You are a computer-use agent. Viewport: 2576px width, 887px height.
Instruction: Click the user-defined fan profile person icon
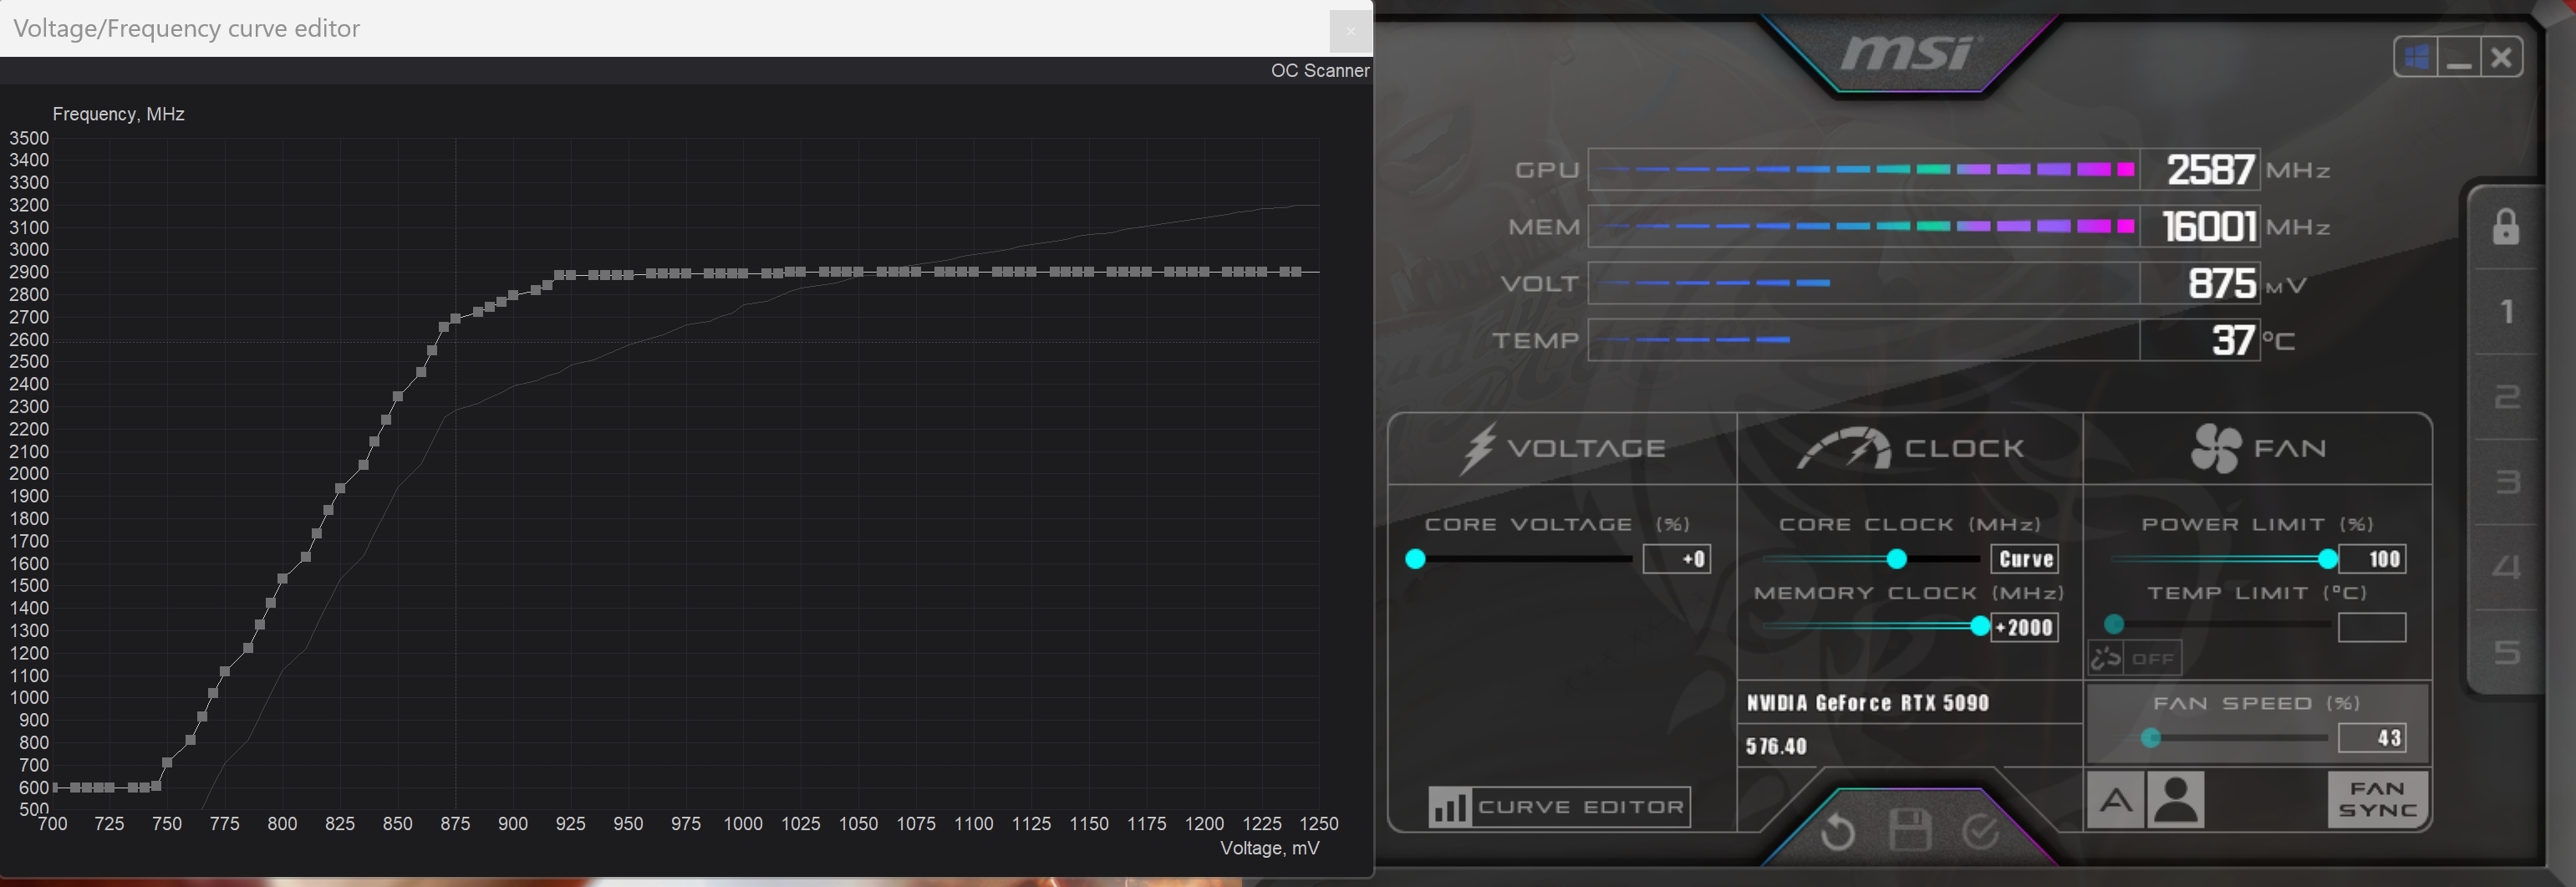(2176, 800)
